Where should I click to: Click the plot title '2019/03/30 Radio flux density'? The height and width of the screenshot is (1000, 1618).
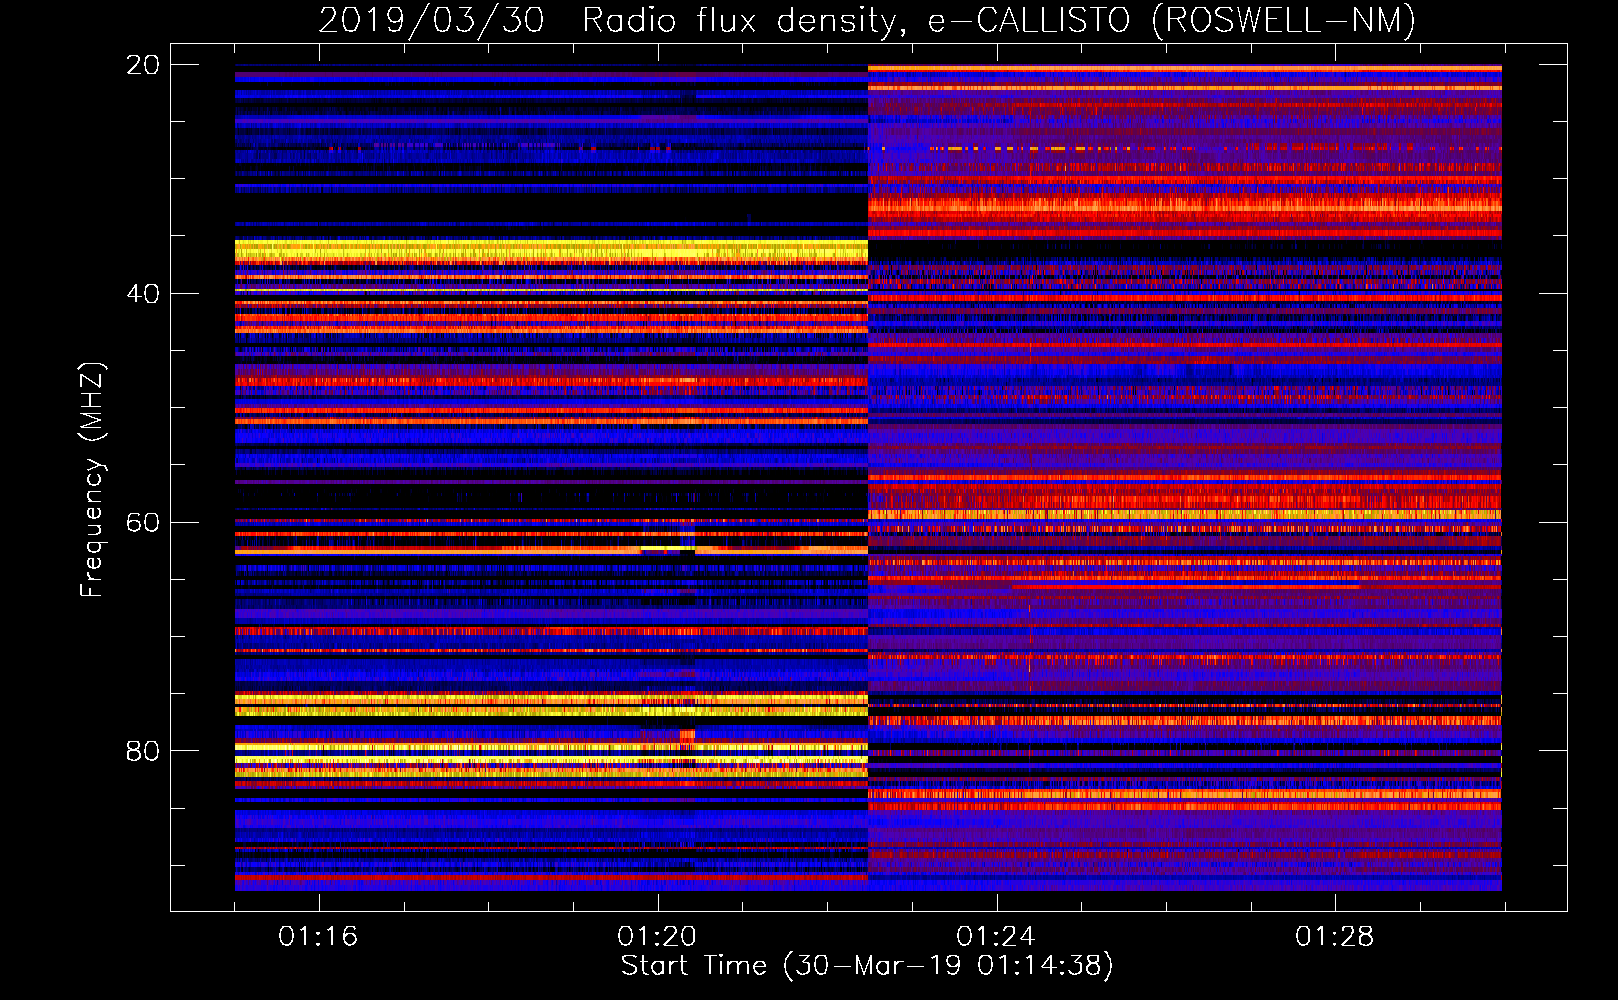coord(866,20)
